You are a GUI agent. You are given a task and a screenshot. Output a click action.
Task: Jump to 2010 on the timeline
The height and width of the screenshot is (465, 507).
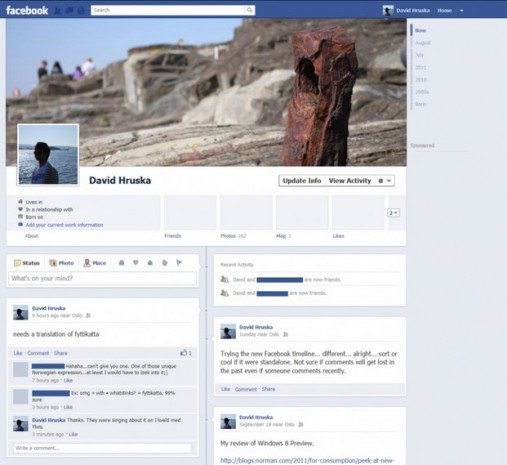coord(421,80)
